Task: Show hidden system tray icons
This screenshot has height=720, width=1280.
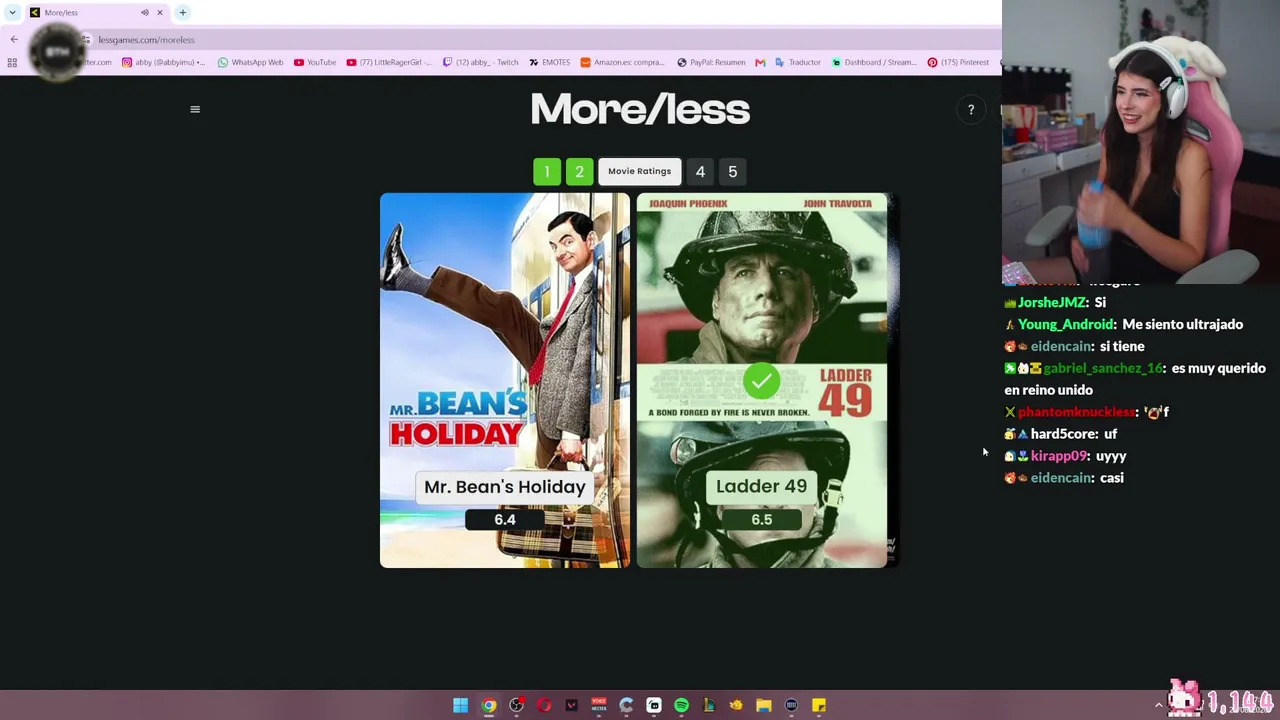Action: click(1159, 705)
